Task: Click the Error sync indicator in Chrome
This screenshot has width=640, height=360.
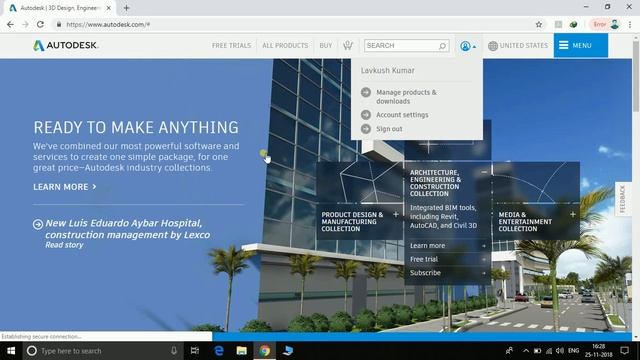Action: pos(599,24)
